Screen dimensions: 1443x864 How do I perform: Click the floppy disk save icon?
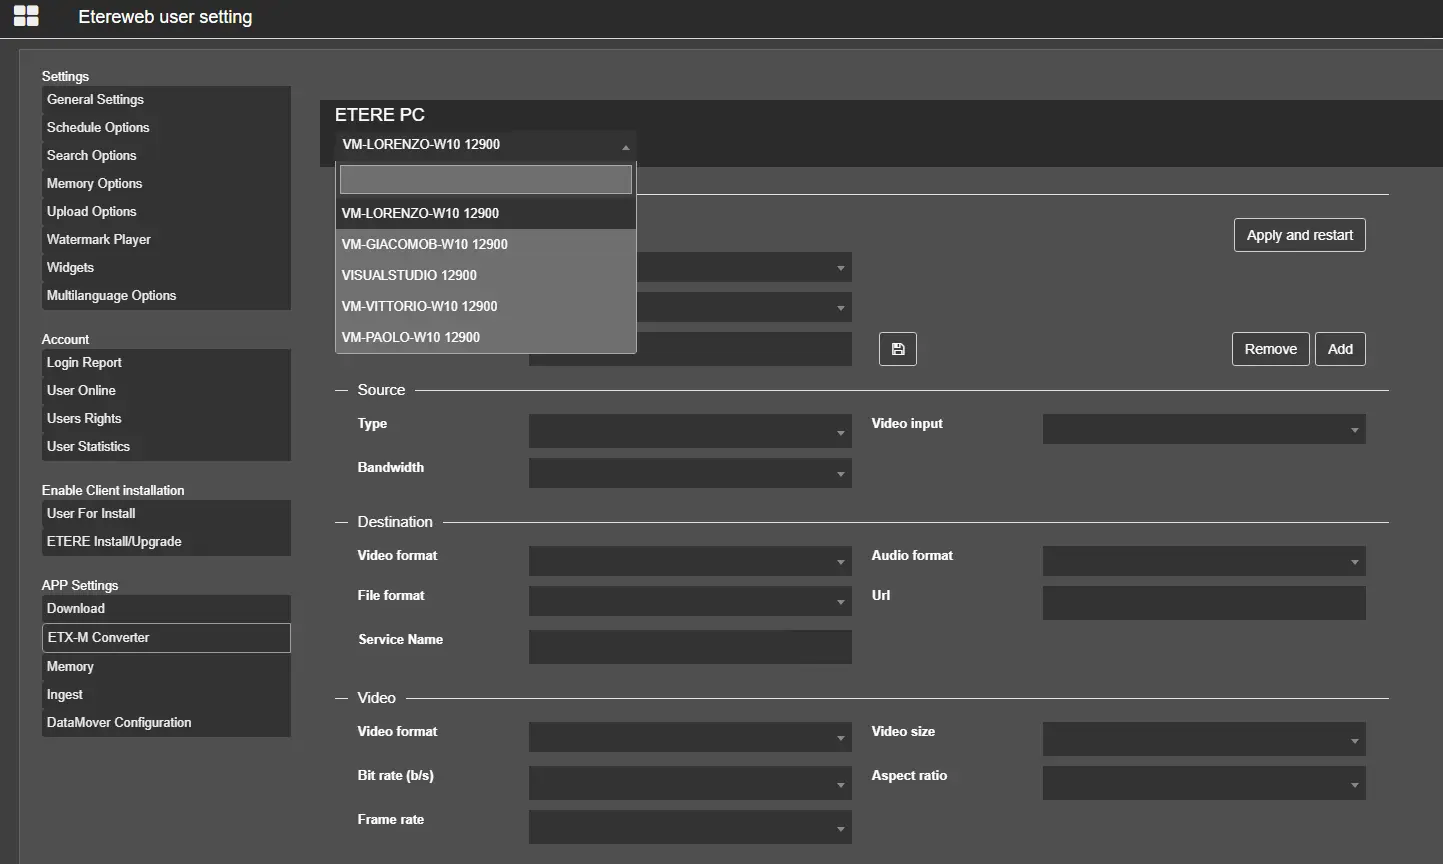pyautogui.click(x=897, y=349)
